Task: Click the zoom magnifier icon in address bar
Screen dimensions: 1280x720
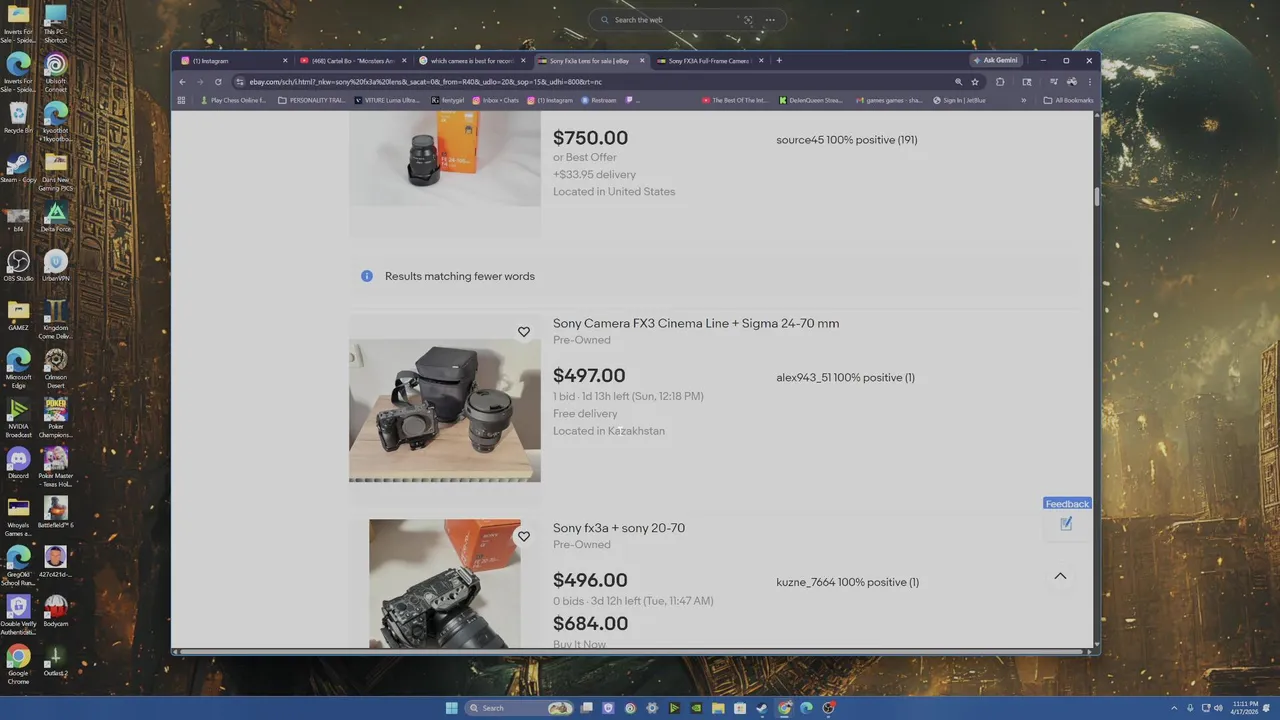Action: point(958,82)
